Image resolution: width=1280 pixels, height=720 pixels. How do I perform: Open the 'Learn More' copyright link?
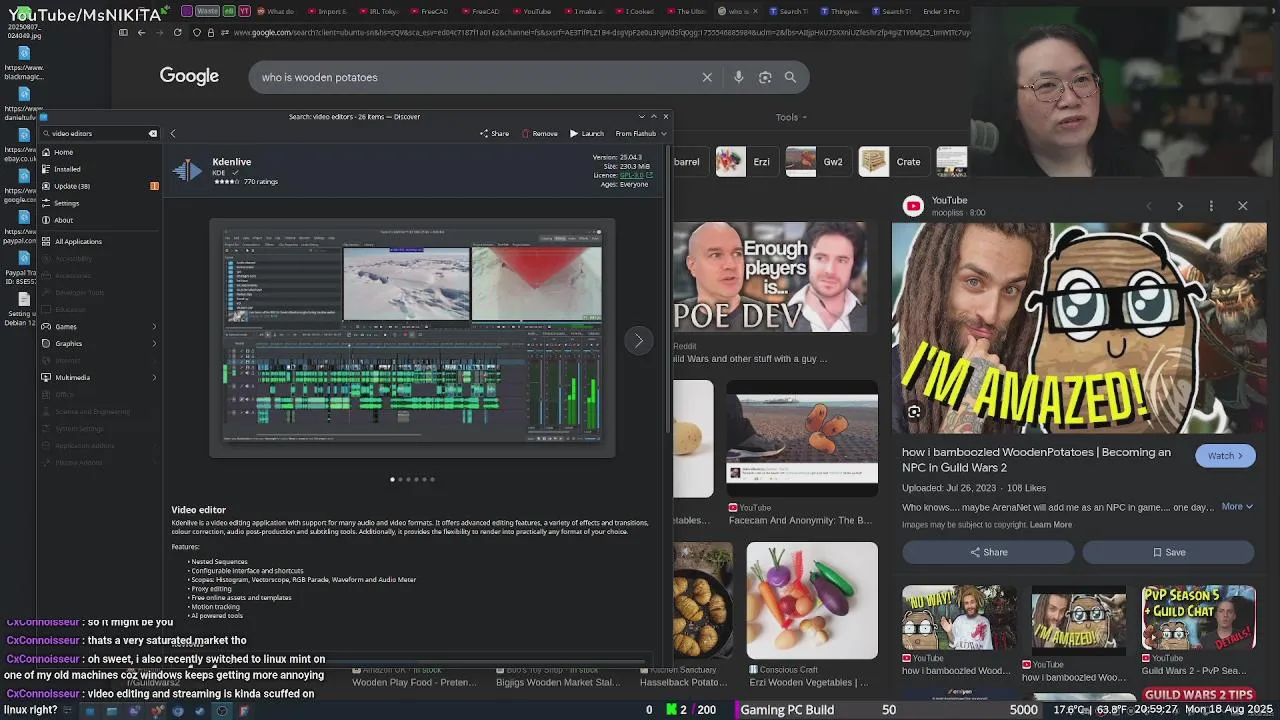[x=1050, y=525]
